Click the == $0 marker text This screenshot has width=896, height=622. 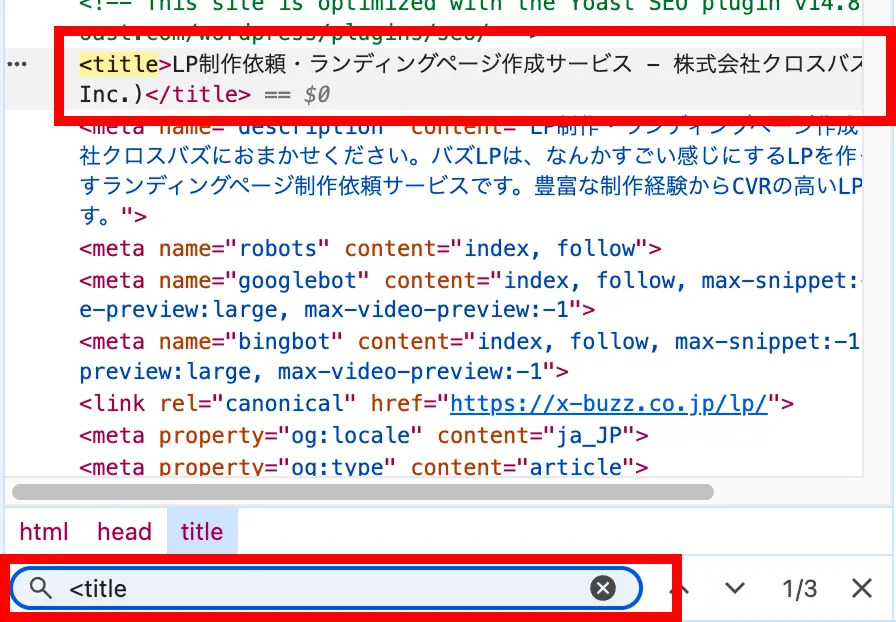[x=297, y=94]
